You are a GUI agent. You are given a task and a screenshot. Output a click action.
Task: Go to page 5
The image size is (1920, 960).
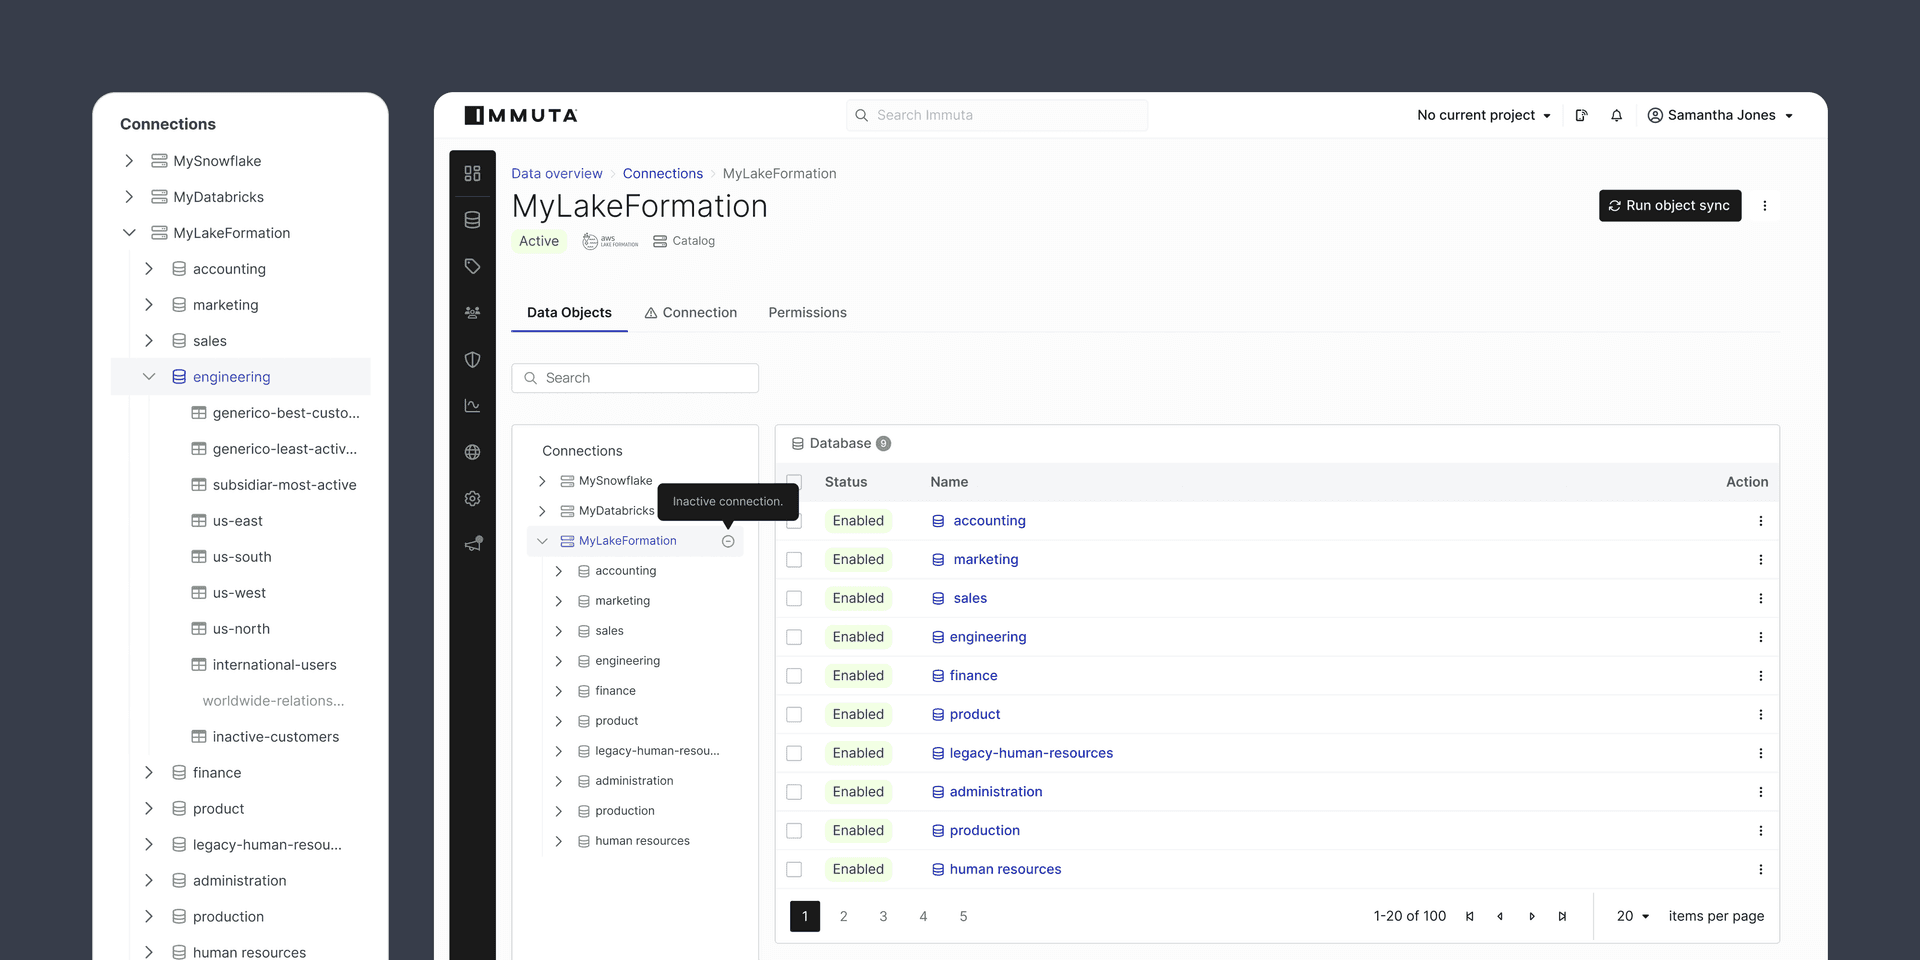963,916
